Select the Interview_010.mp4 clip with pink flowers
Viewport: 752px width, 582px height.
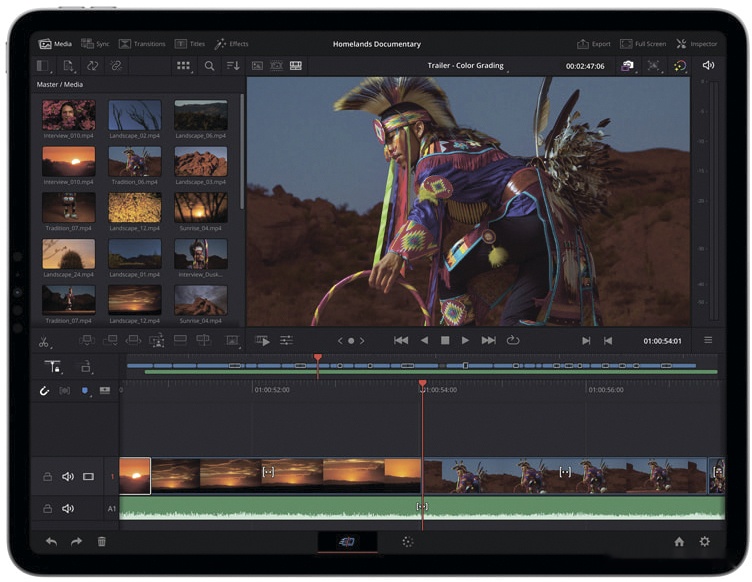[x=69, y=115]
